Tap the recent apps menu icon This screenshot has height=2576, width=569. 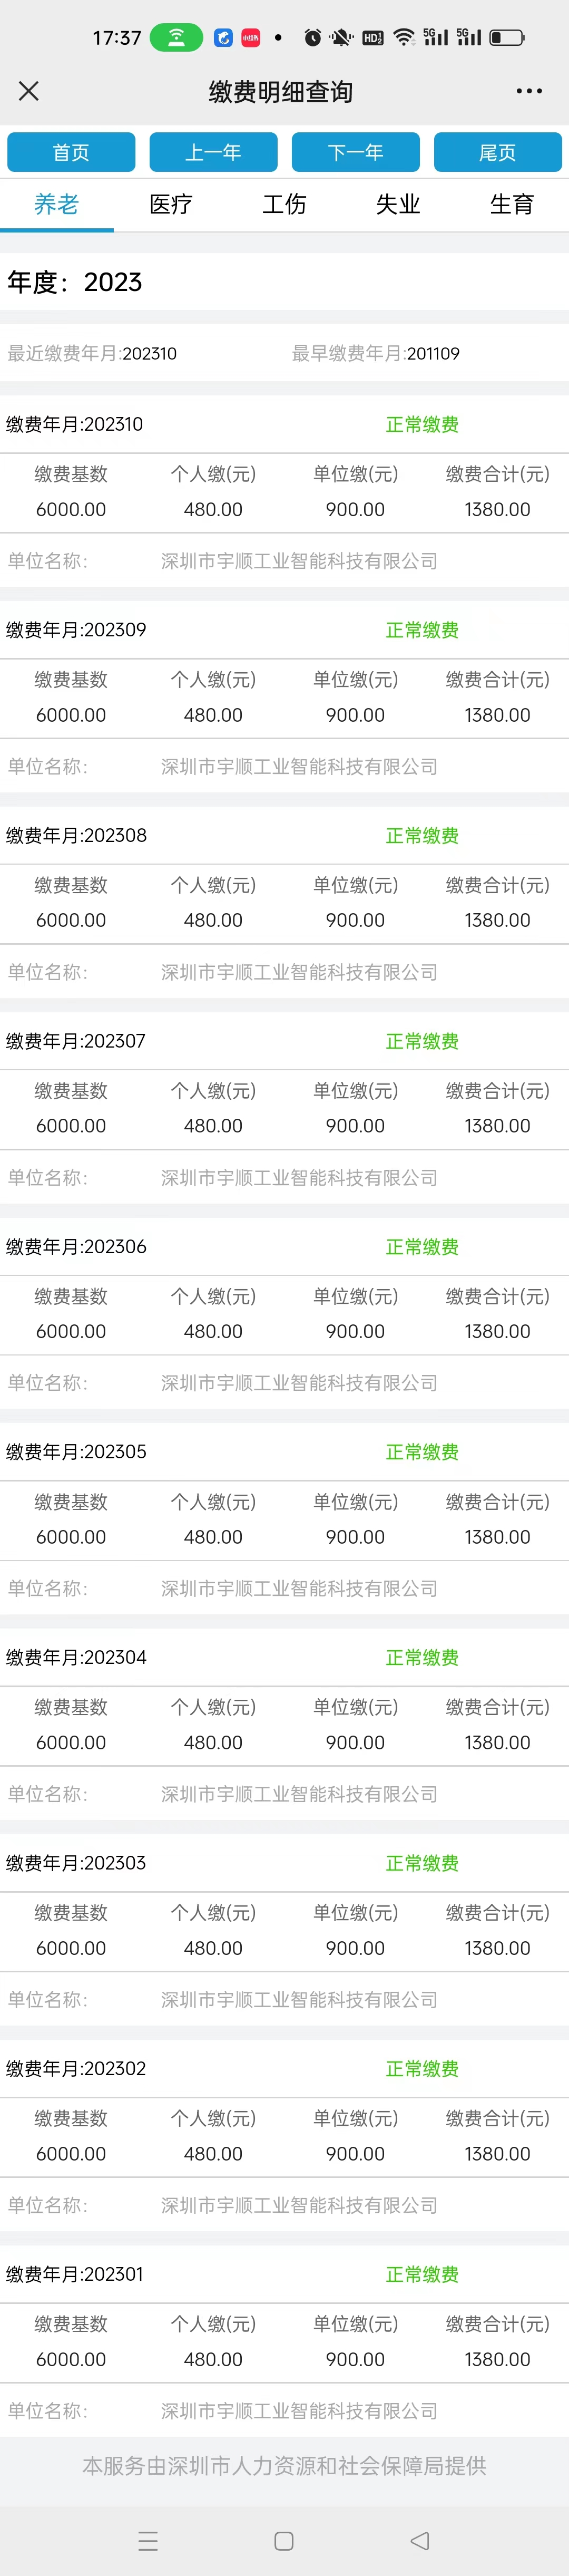[x=148, y=2540]
